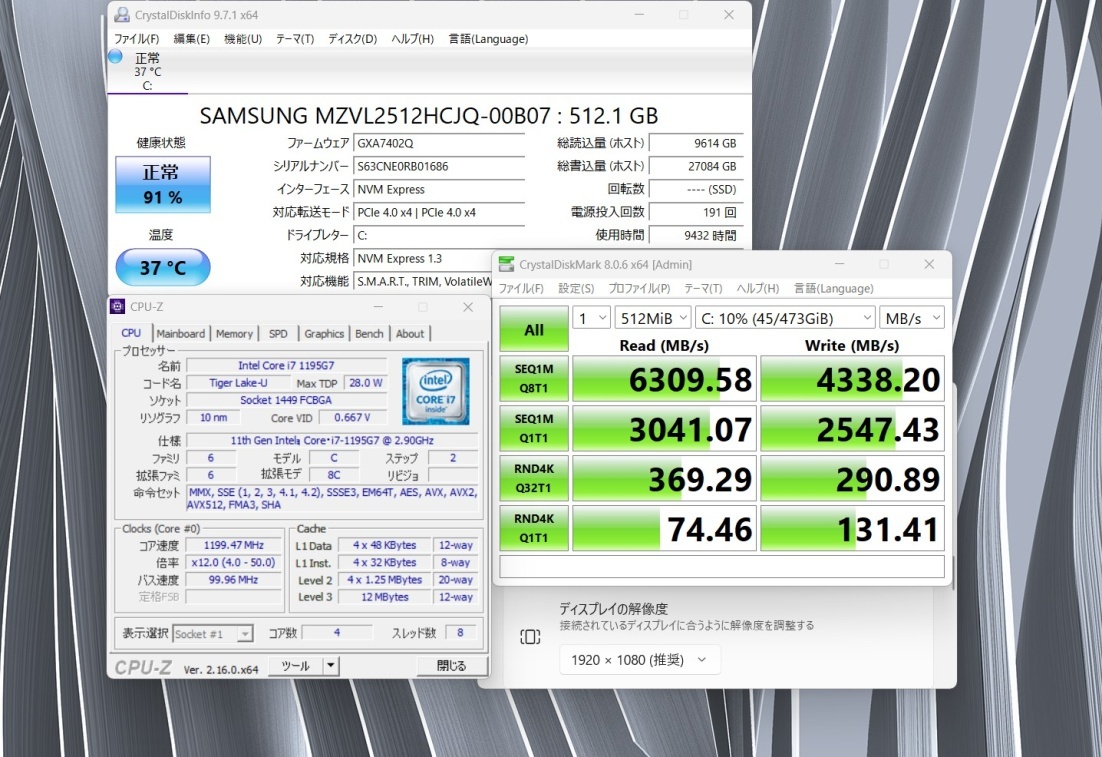Click the display resolution icon in Settings
This screenshot has width=1102, height=757.
point(530,637)
